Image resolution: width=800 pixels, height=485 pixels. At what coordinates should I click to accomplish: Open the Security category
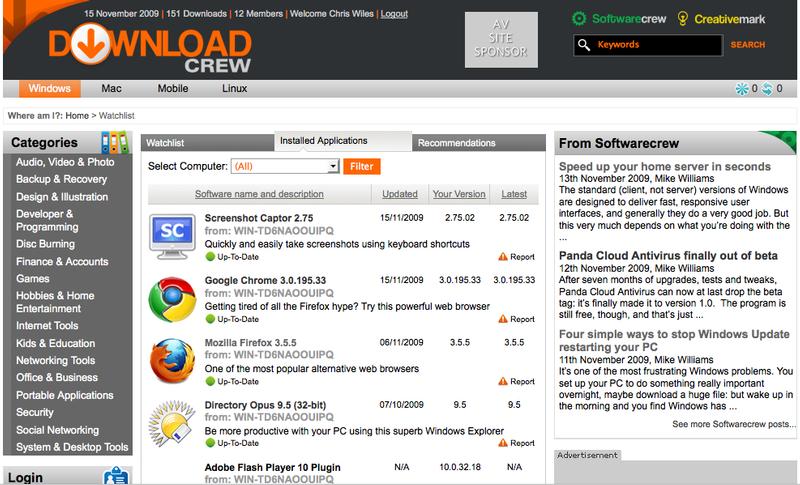(x=35, y=412)
